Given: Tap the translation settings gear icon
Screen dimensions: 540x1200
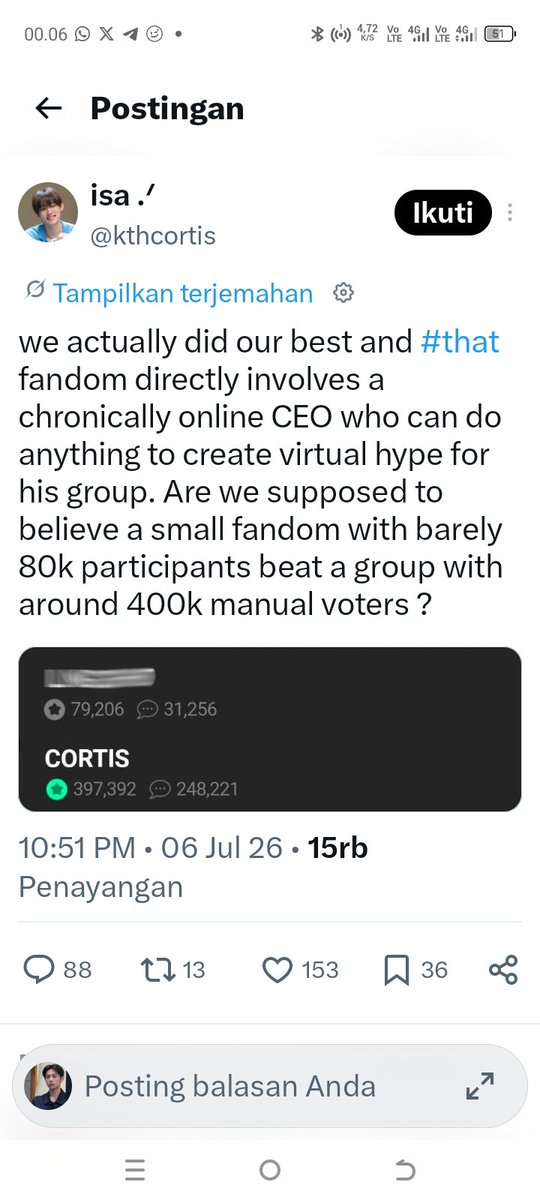Looking at the screenshot, I should (x=343, y=293).
